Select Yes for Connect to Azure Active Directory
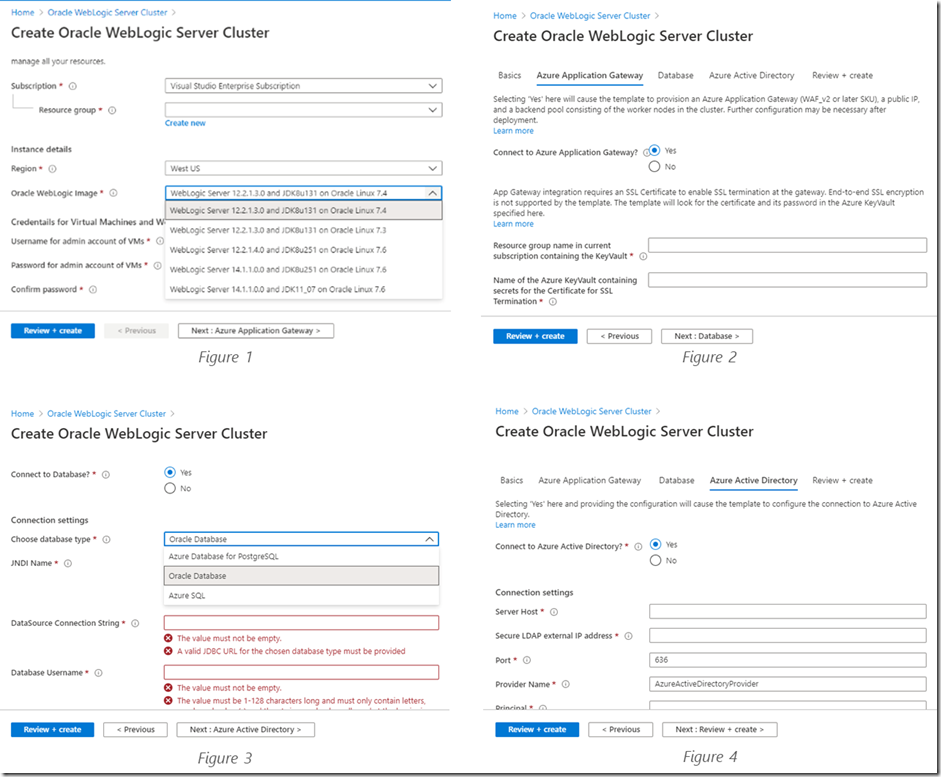This screenshot has height=777, width=941. (x=655, y=544)
